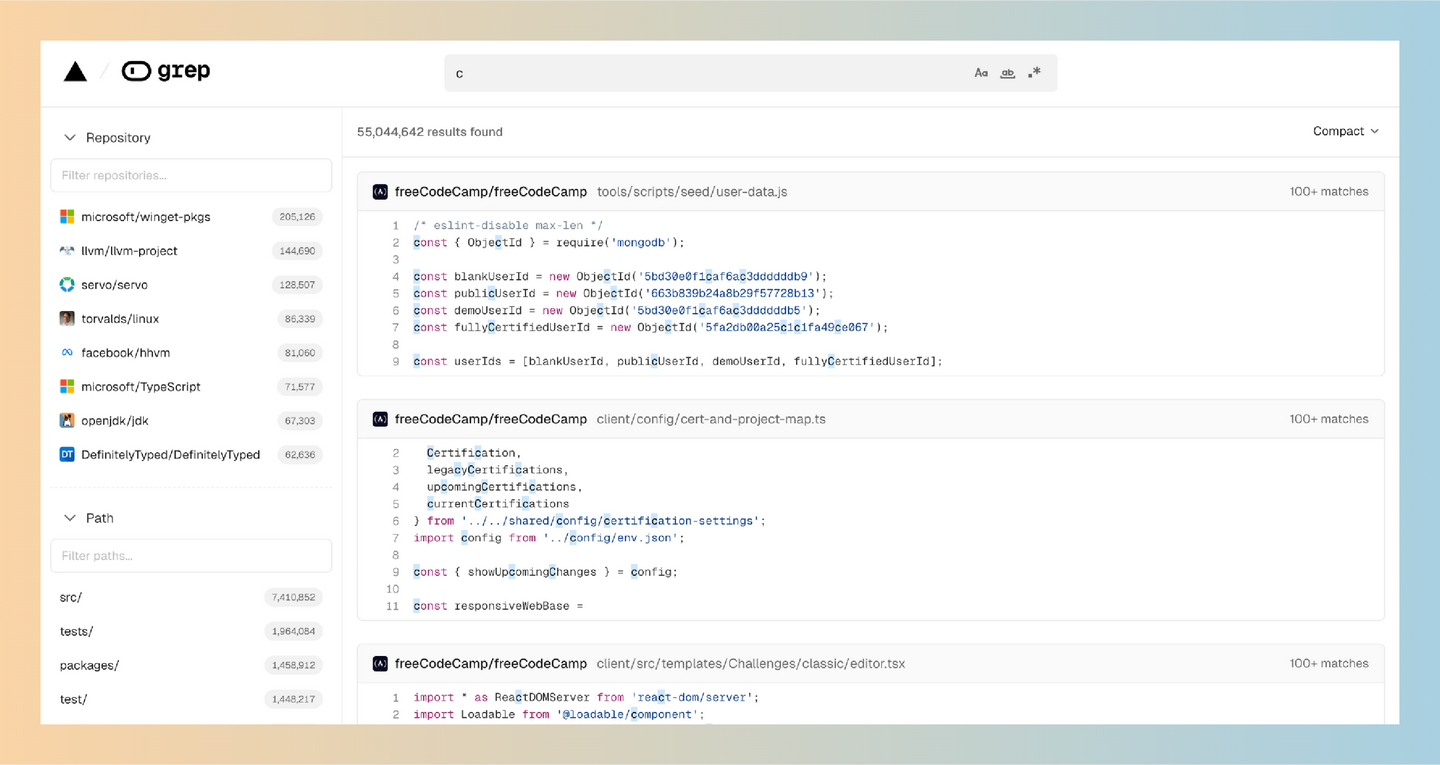Click the facebook/hhvm Meta icon
This screenshot has height=765, width=1440.
click(67, 353)
